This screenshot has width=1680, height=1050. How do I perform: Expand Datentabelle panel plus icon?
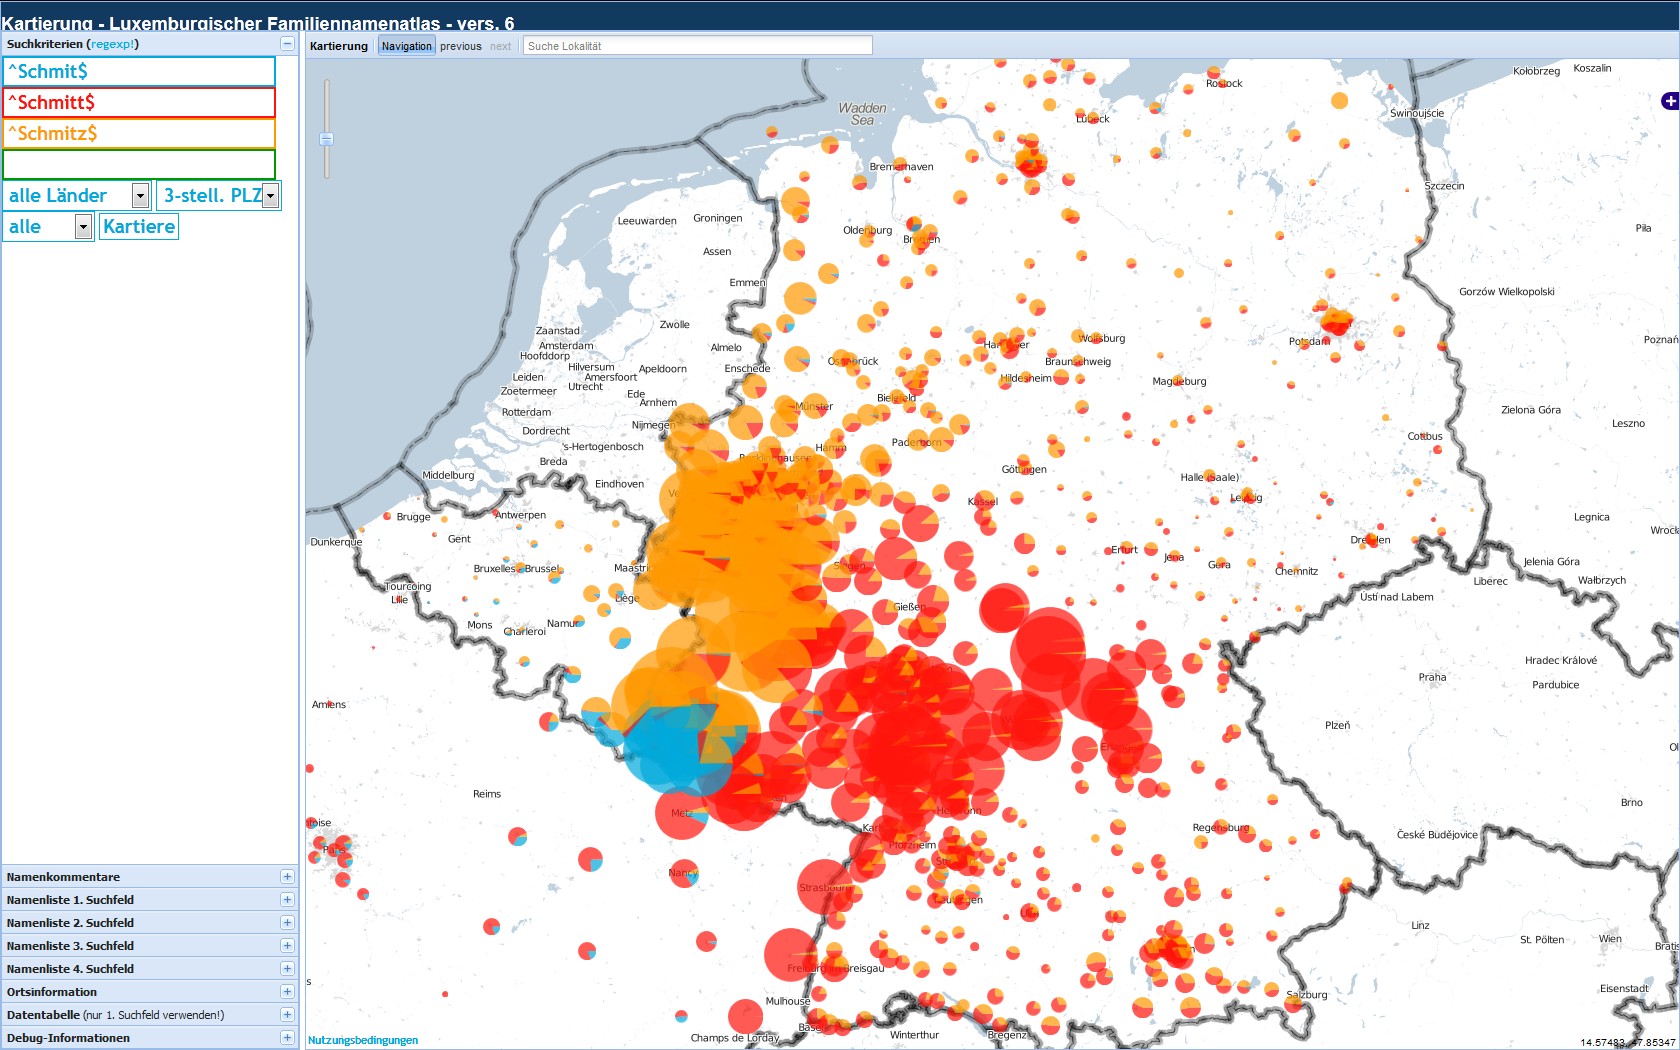[287, 1015]
